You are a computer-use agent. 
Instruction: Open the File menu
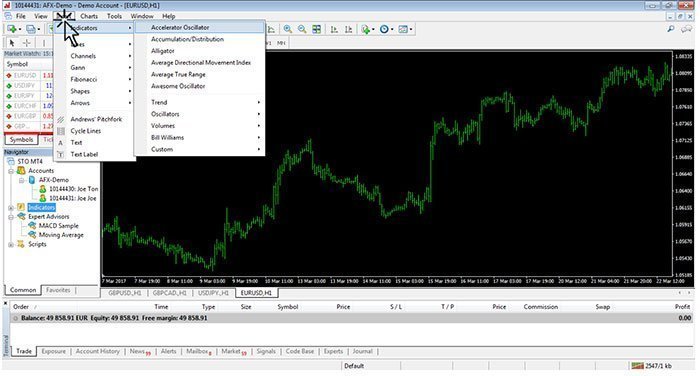pyautogui.click(x=21, y=16)
